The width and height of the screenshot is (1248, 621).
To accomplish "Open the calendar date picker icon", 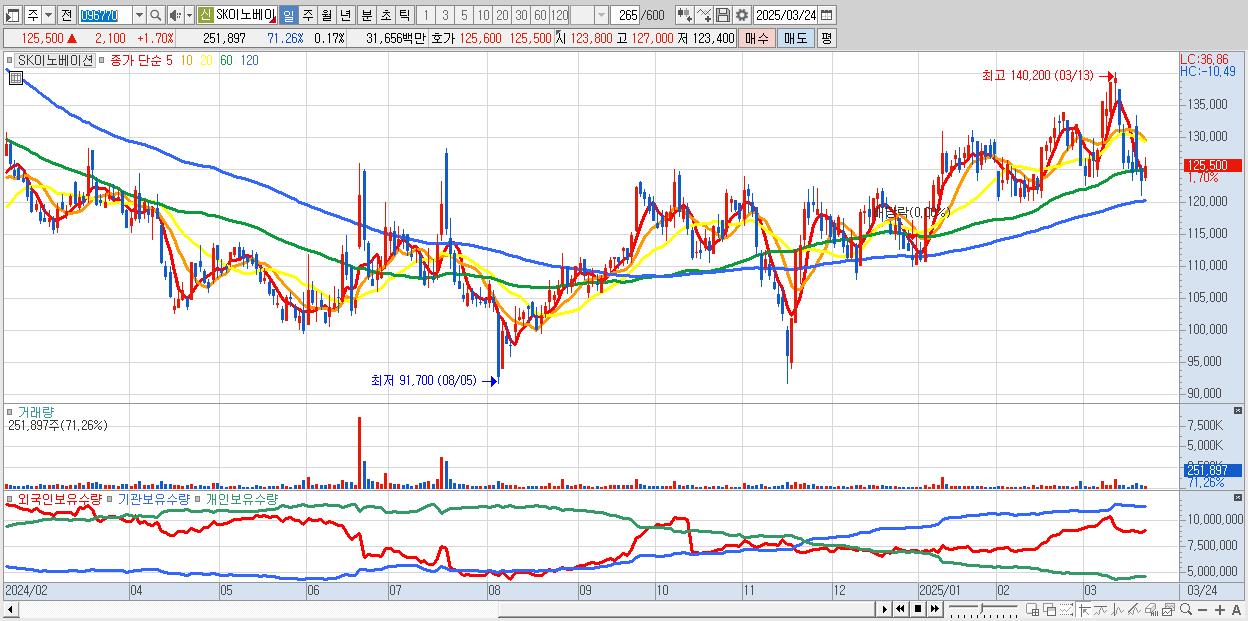I will tap(827, 15).
